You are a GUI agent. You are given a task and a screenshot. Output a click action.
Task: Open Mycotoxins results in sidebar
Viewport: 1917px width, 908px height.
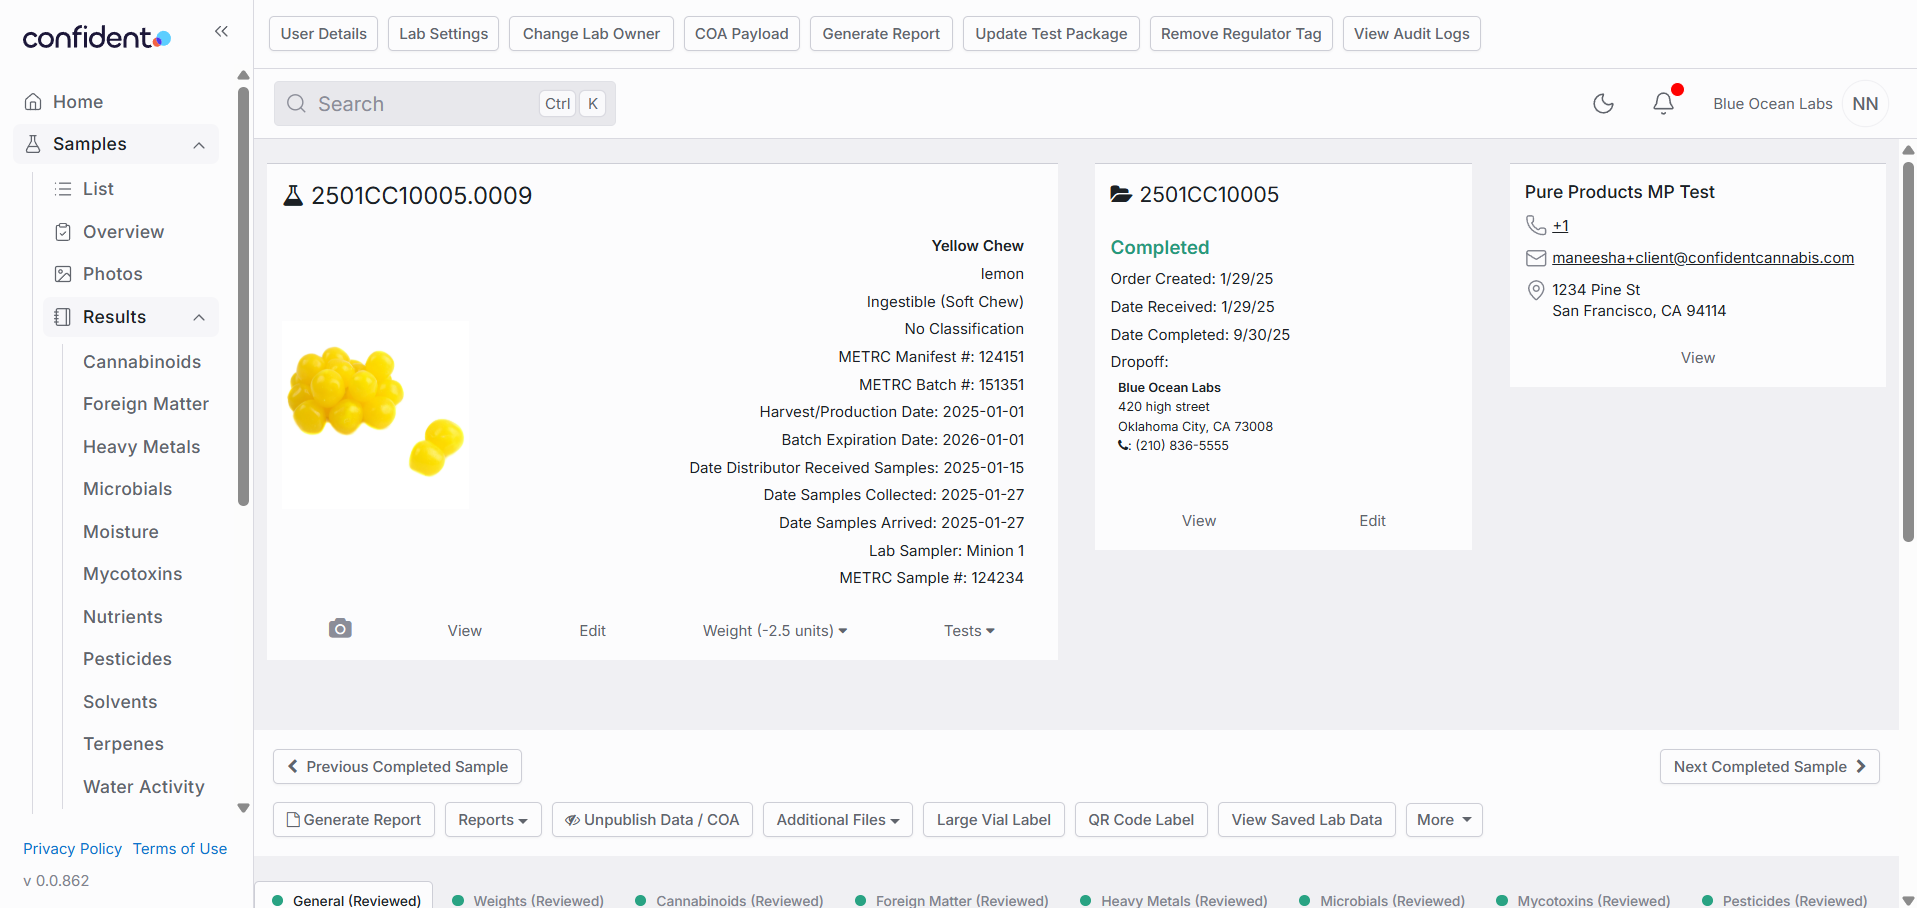(x=133, y=573)
